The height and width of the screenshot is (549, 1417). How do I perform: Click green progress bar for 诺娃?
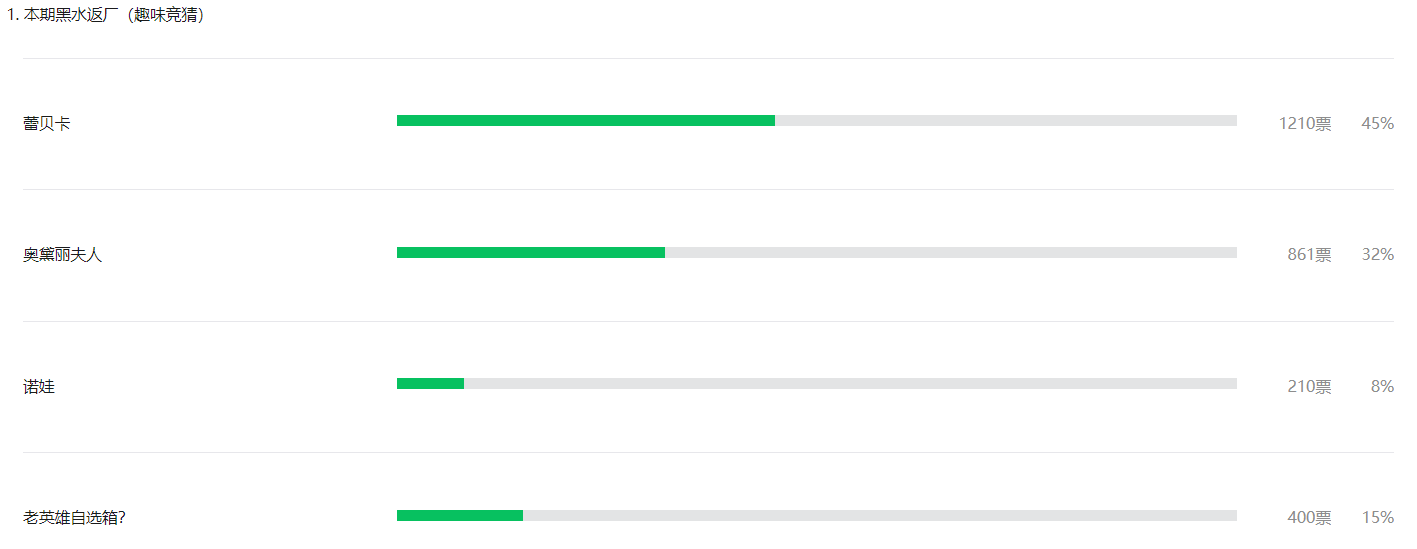[430, 384]
